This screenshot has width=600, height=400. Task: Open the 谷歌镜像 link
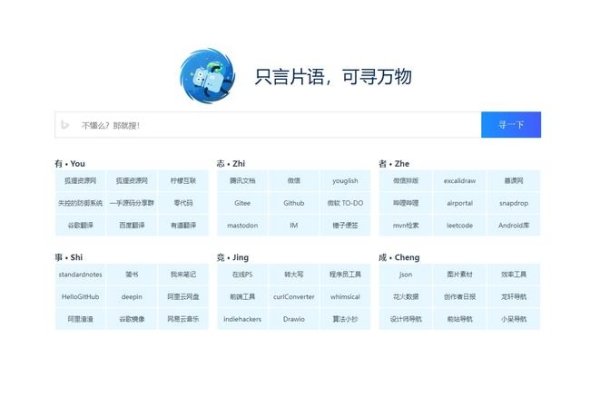pyautogui.click(x=132, y=319)
